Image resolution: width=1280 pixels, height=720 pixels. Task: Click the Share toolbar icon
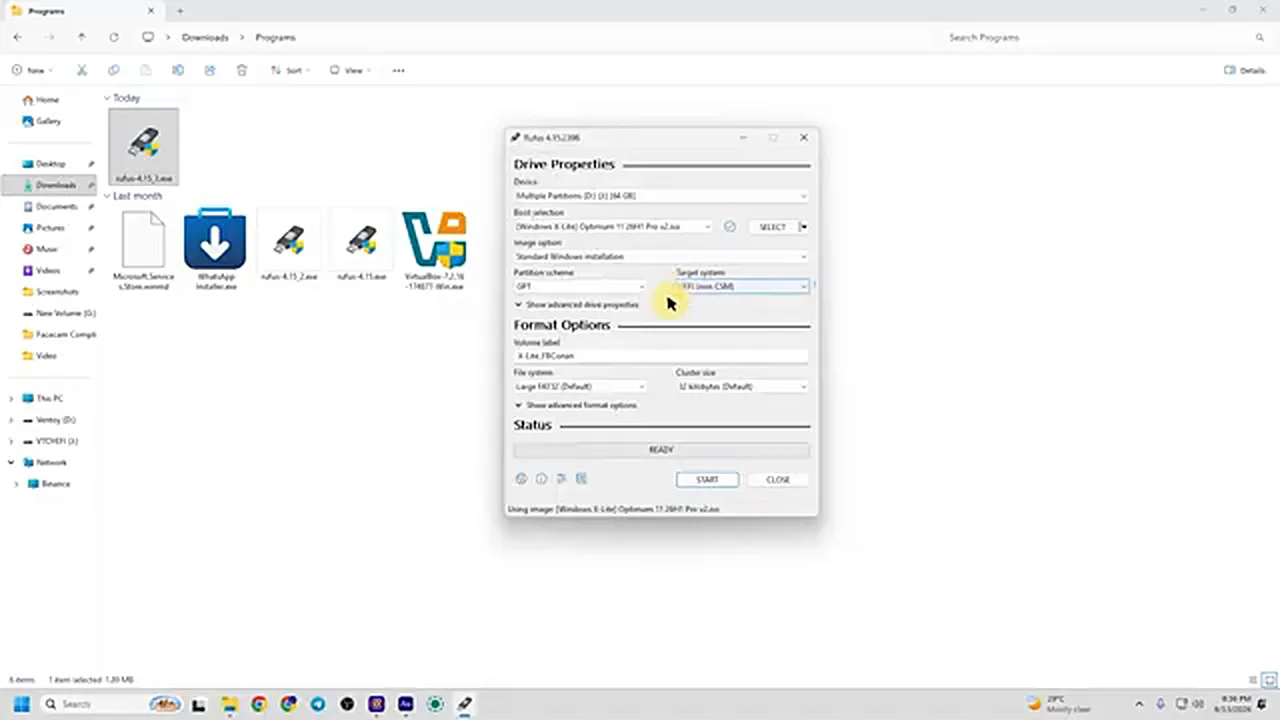[210, 71]
